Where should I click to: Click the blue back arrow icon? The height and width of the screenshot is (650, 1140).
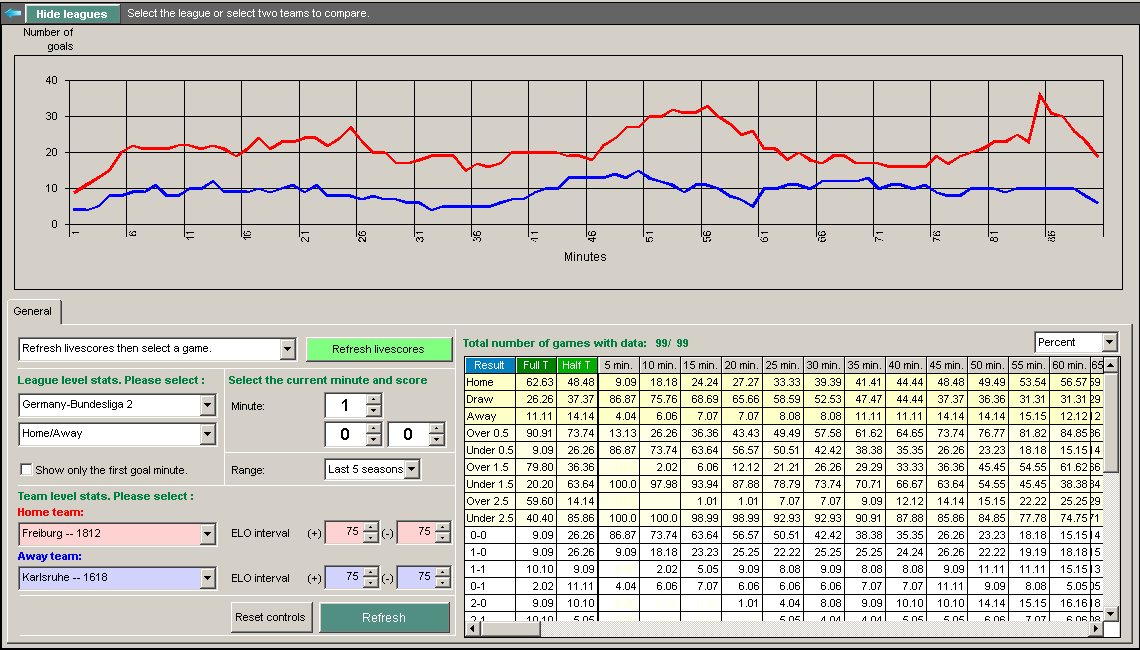click(x=13, y=14)
